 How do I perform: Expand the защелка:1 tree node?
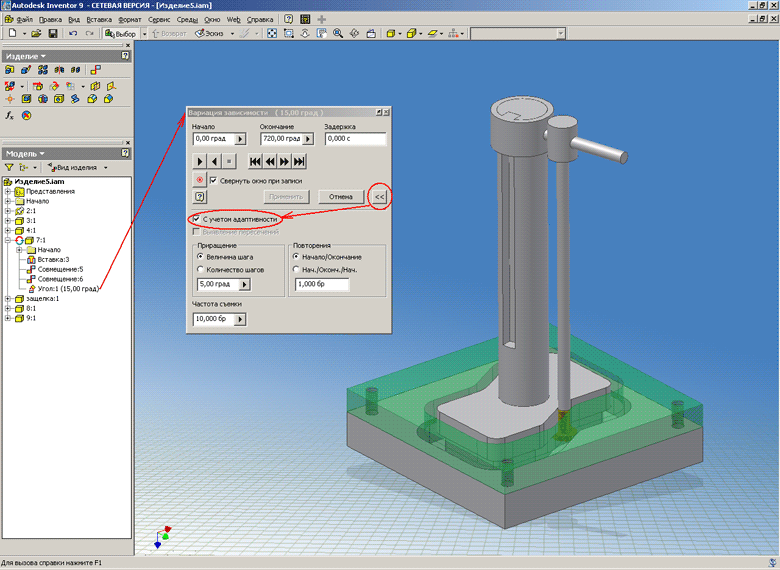click(x=7, y=299)
